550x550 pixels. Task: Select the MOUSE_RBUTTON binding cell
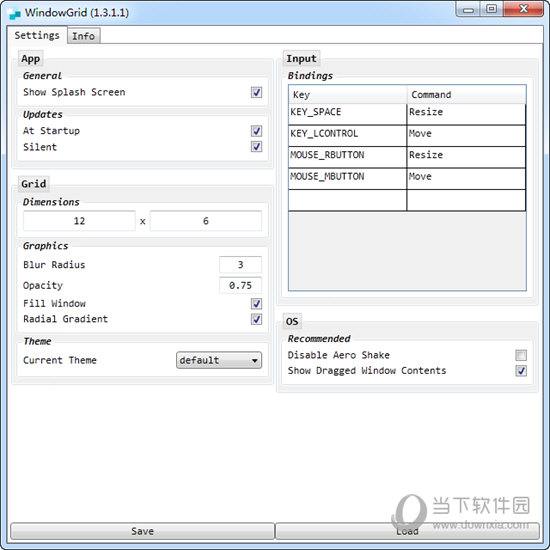pos(347,157)
